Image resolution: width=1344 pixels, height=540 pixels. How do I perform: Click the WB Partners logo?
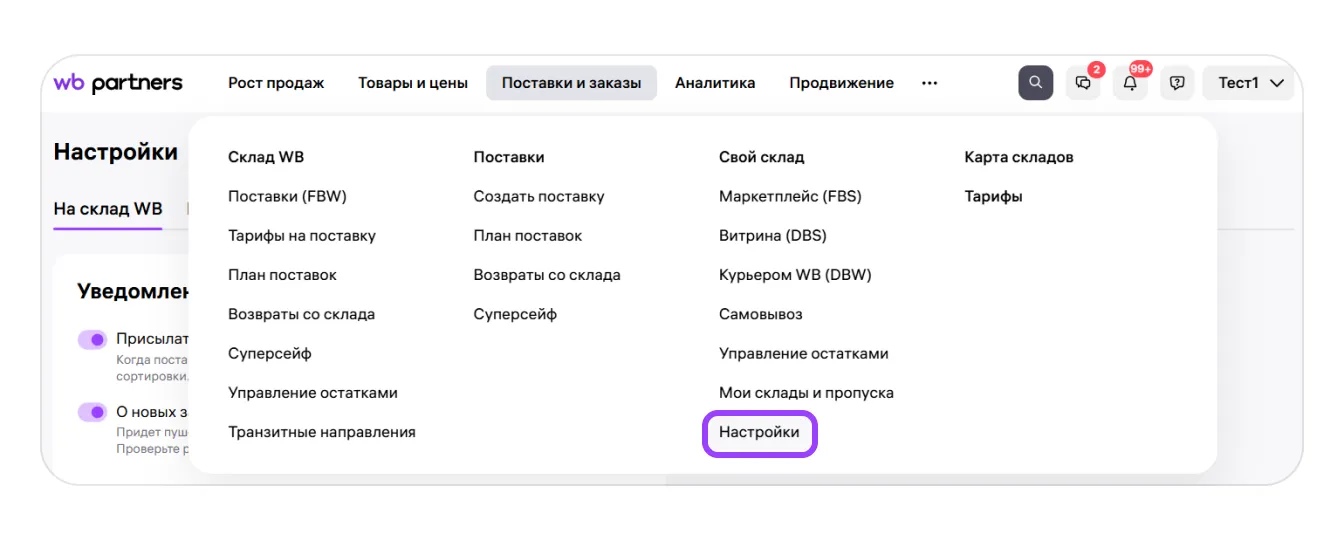click(x=118, y=83)
